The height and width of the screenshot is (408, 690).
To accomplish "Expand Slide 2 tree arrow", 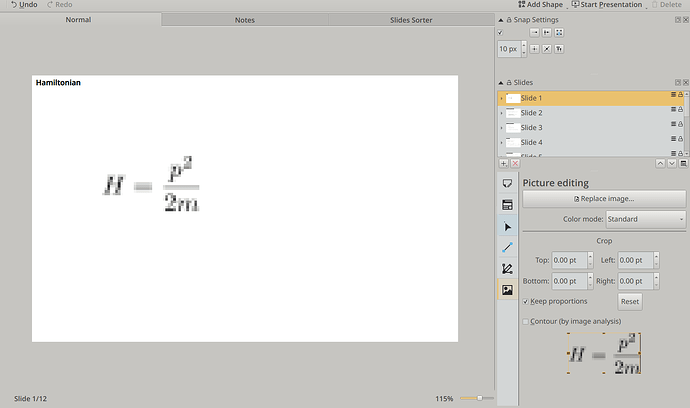I will coord(501,113).
